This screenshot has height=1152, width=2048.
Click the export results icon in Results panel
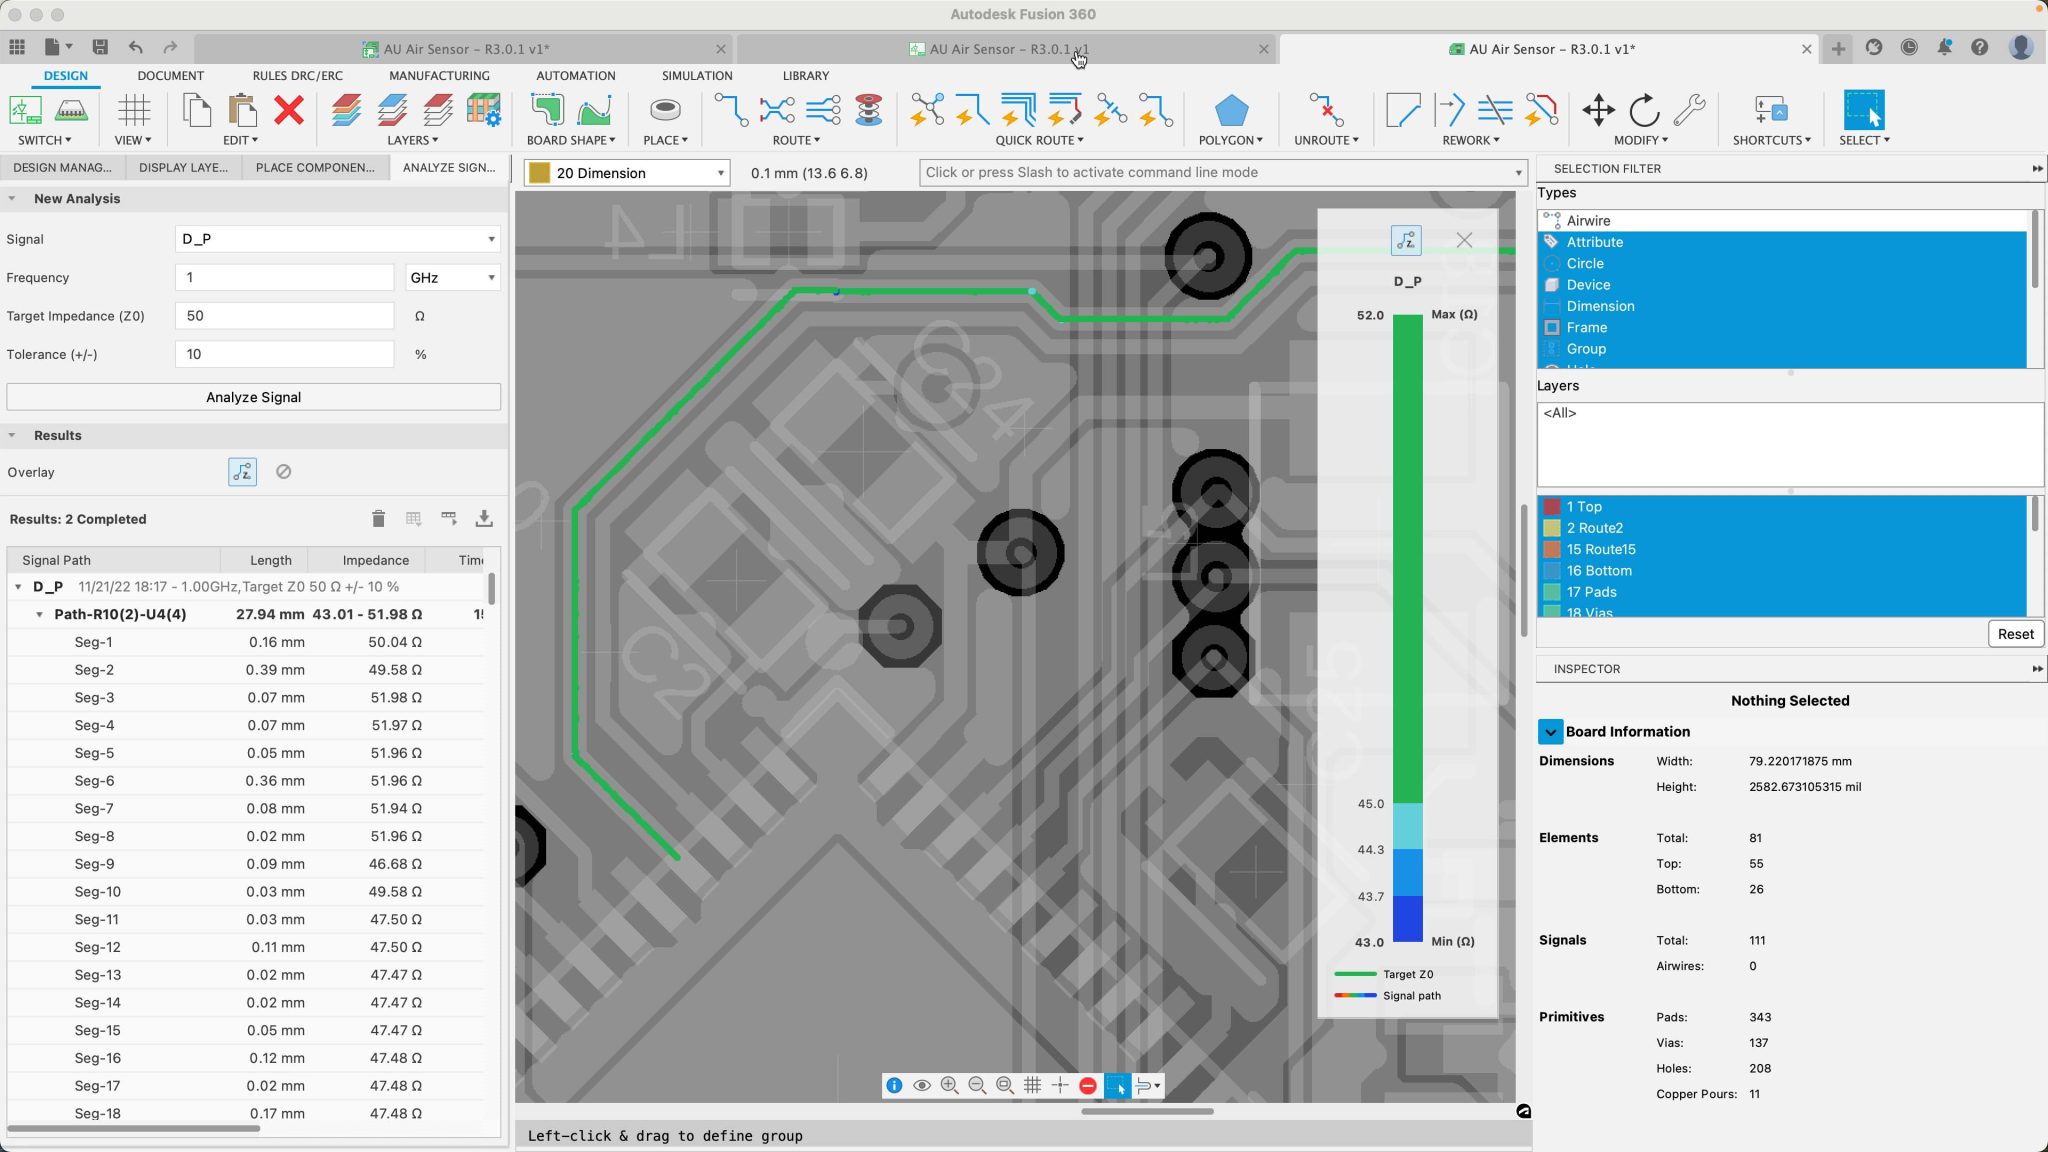tap(484, 518)
